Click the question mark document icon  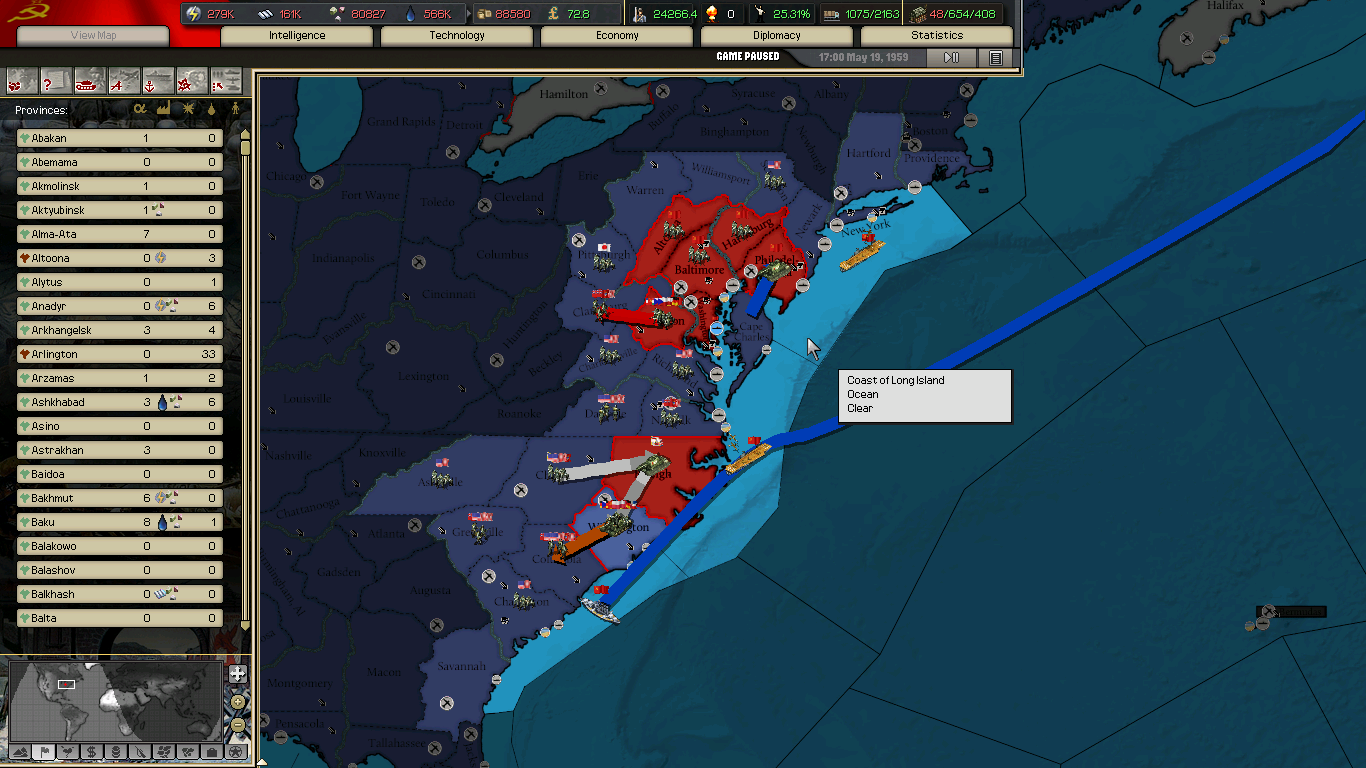pyautogui.click(x=56, y=81)
